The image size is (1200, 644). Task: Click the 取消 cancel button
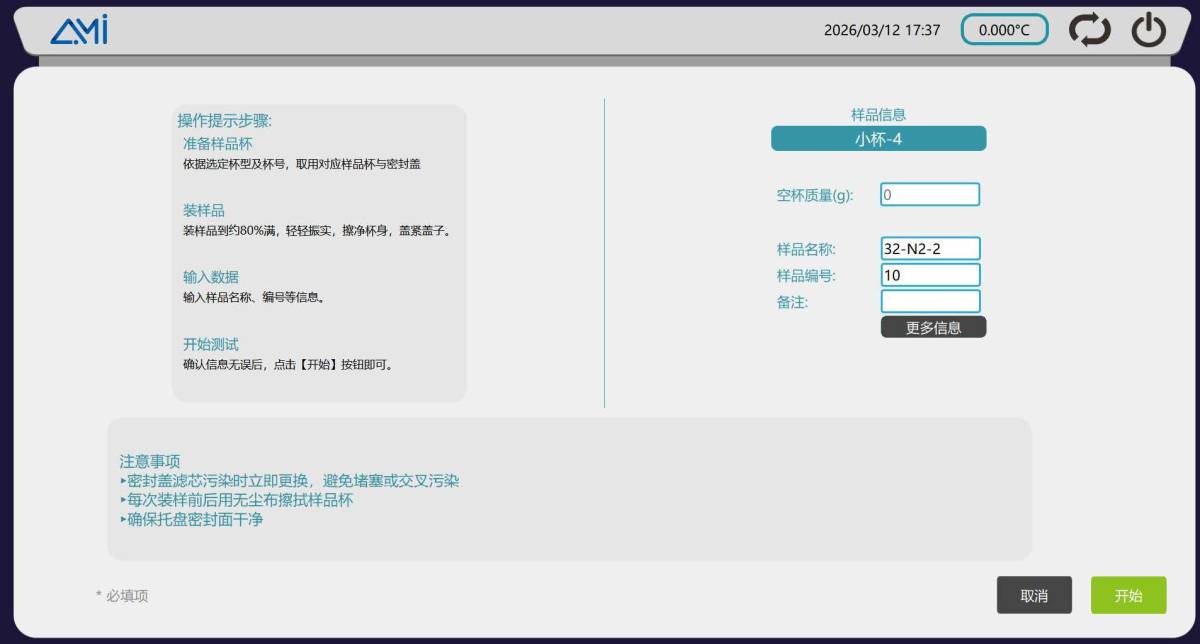1034,595
